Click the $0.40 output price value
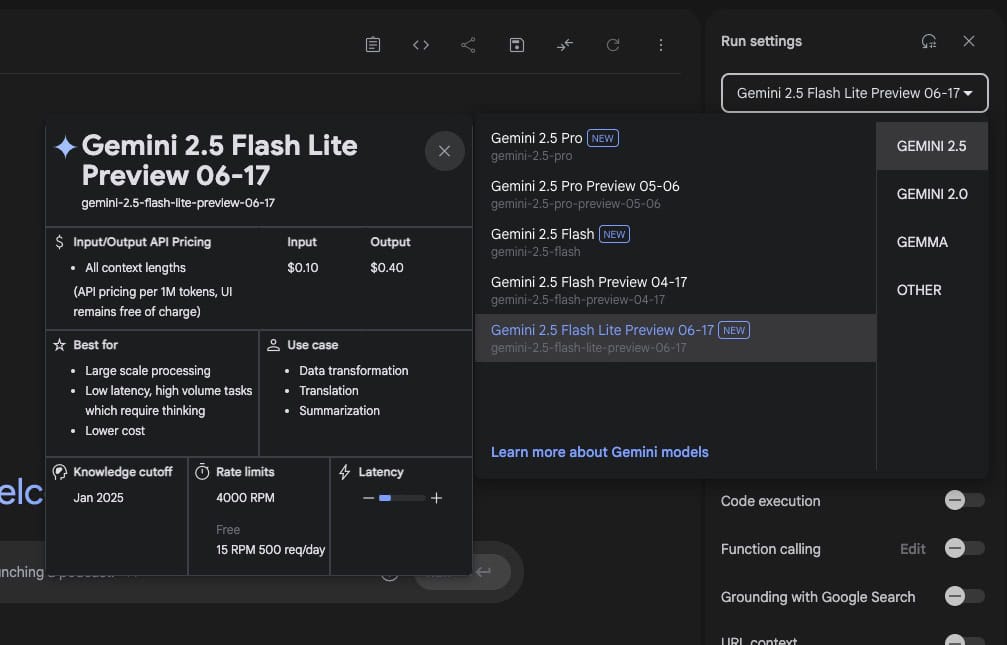Viewport: 1007px width, 645px height. 387,268
